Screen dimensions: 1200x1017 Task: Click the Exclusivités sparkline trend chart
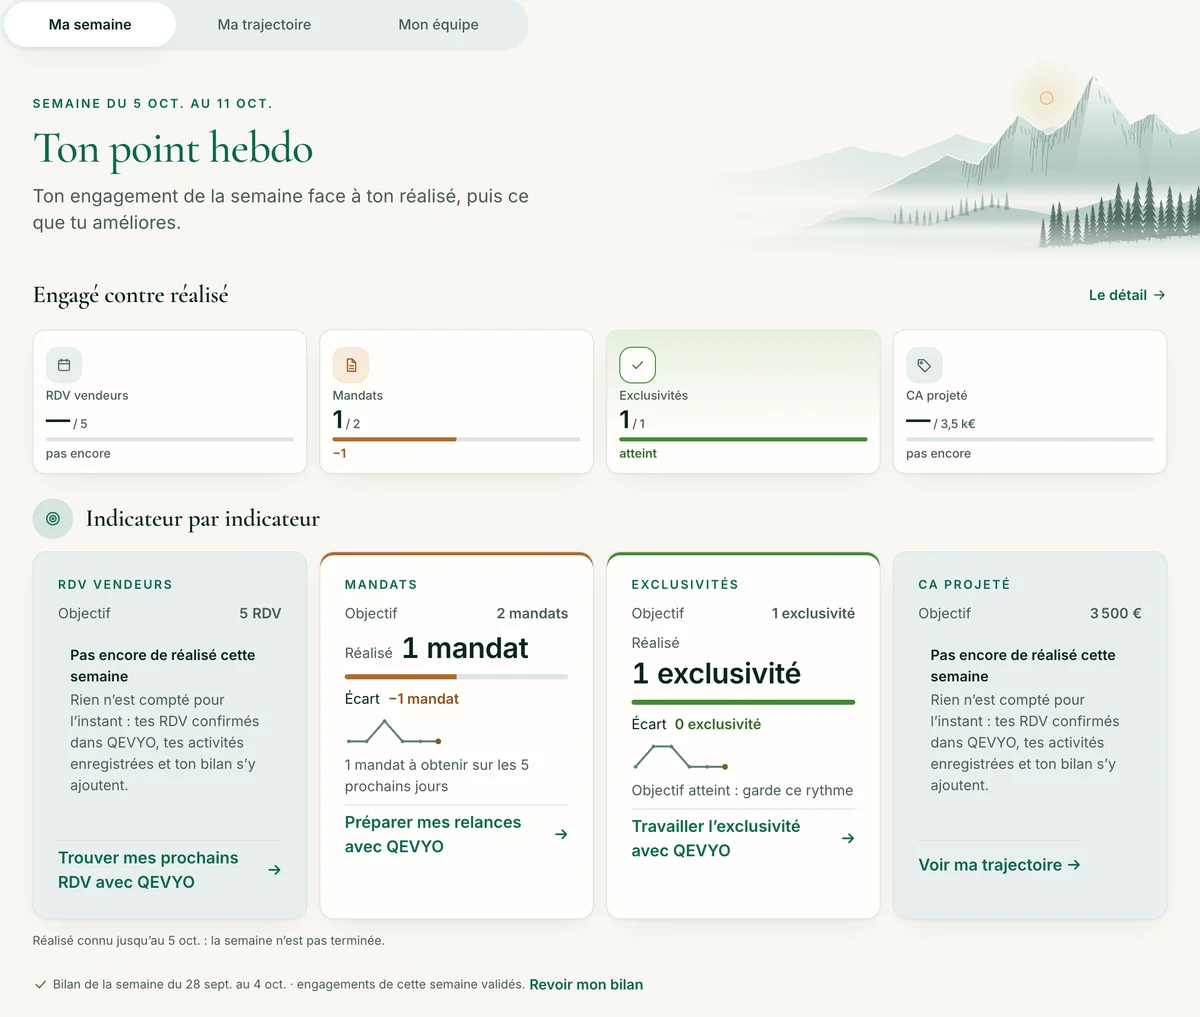[x=681, y=757]
